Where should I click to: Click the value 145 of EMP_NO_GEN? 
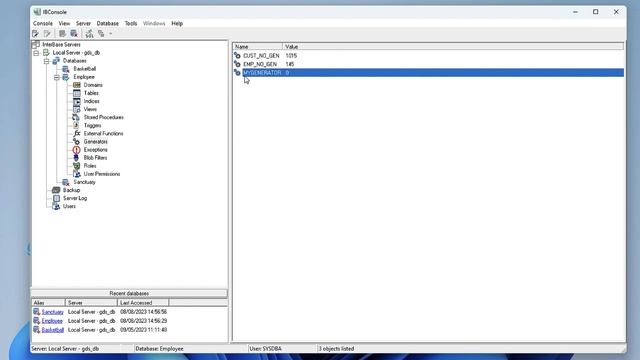tap(290, 64)
